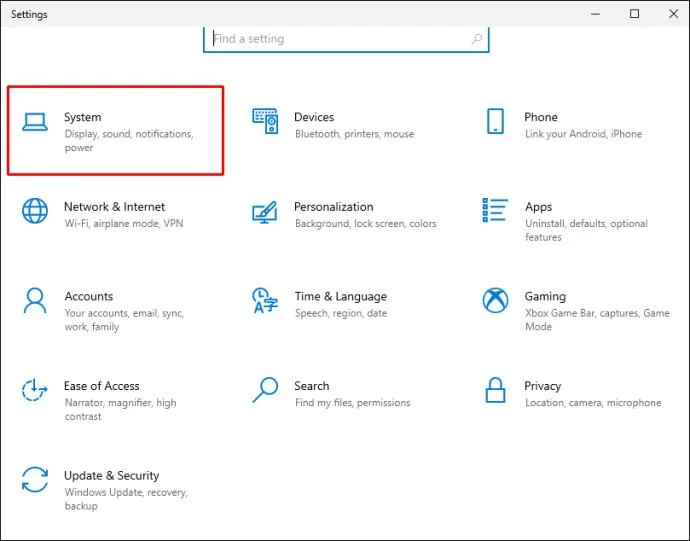Click the Network & Internet globe icon
The image size is (690, 541).
coord(35,210)
